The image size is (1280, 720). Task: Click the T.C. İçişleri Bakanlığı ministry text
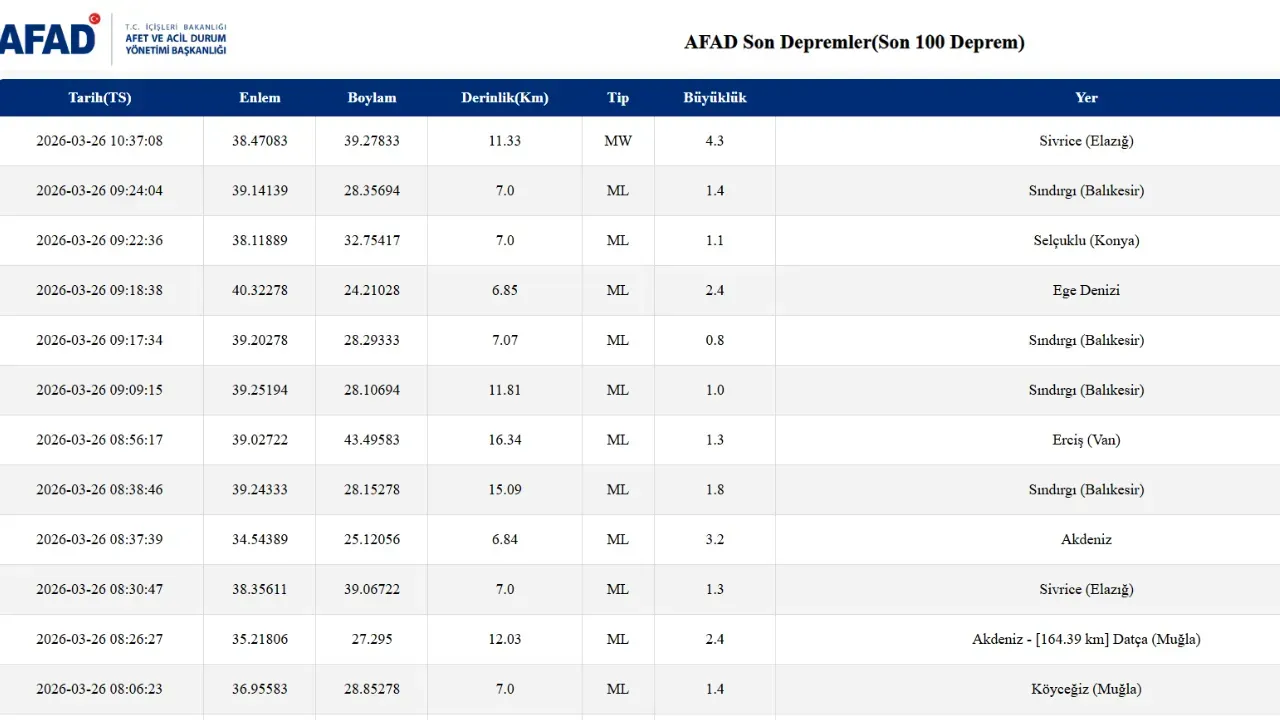point(175,26)
